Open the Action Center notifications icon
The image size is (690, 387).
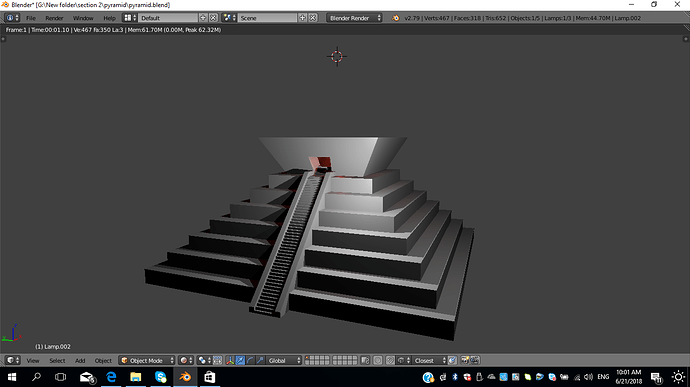click(x=656, y=377)
